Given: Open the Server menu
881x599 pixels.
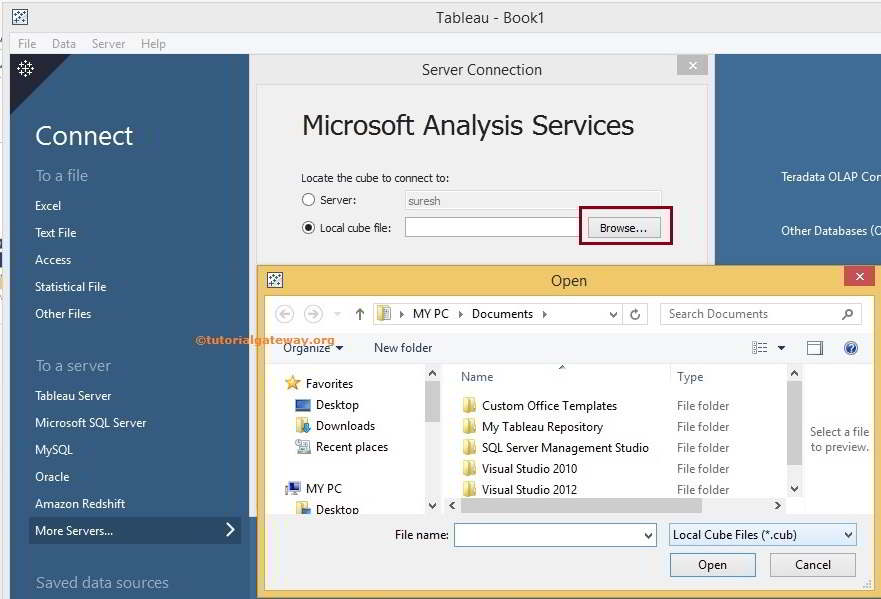Looking at the screenshot, I should 108,44.
